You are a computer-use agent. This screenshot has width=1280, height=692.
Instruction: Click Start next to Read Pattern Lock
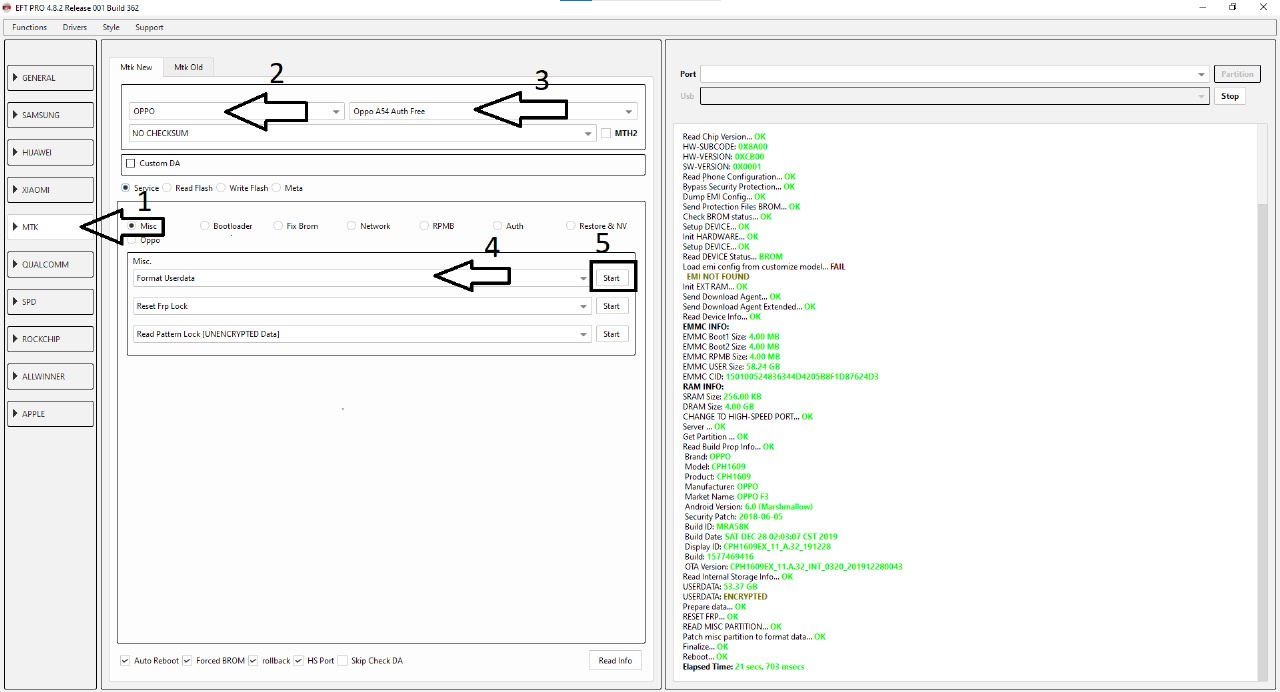pos(611,334)
